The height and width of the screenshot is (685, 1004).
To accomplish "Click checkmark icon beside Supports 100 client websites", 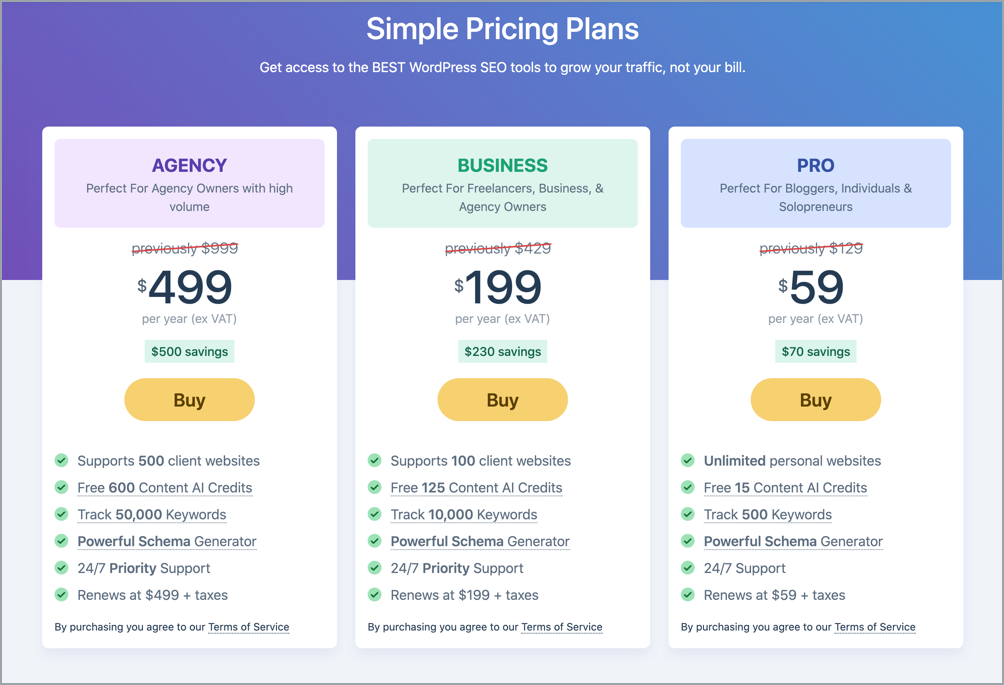I will (375, 460).
